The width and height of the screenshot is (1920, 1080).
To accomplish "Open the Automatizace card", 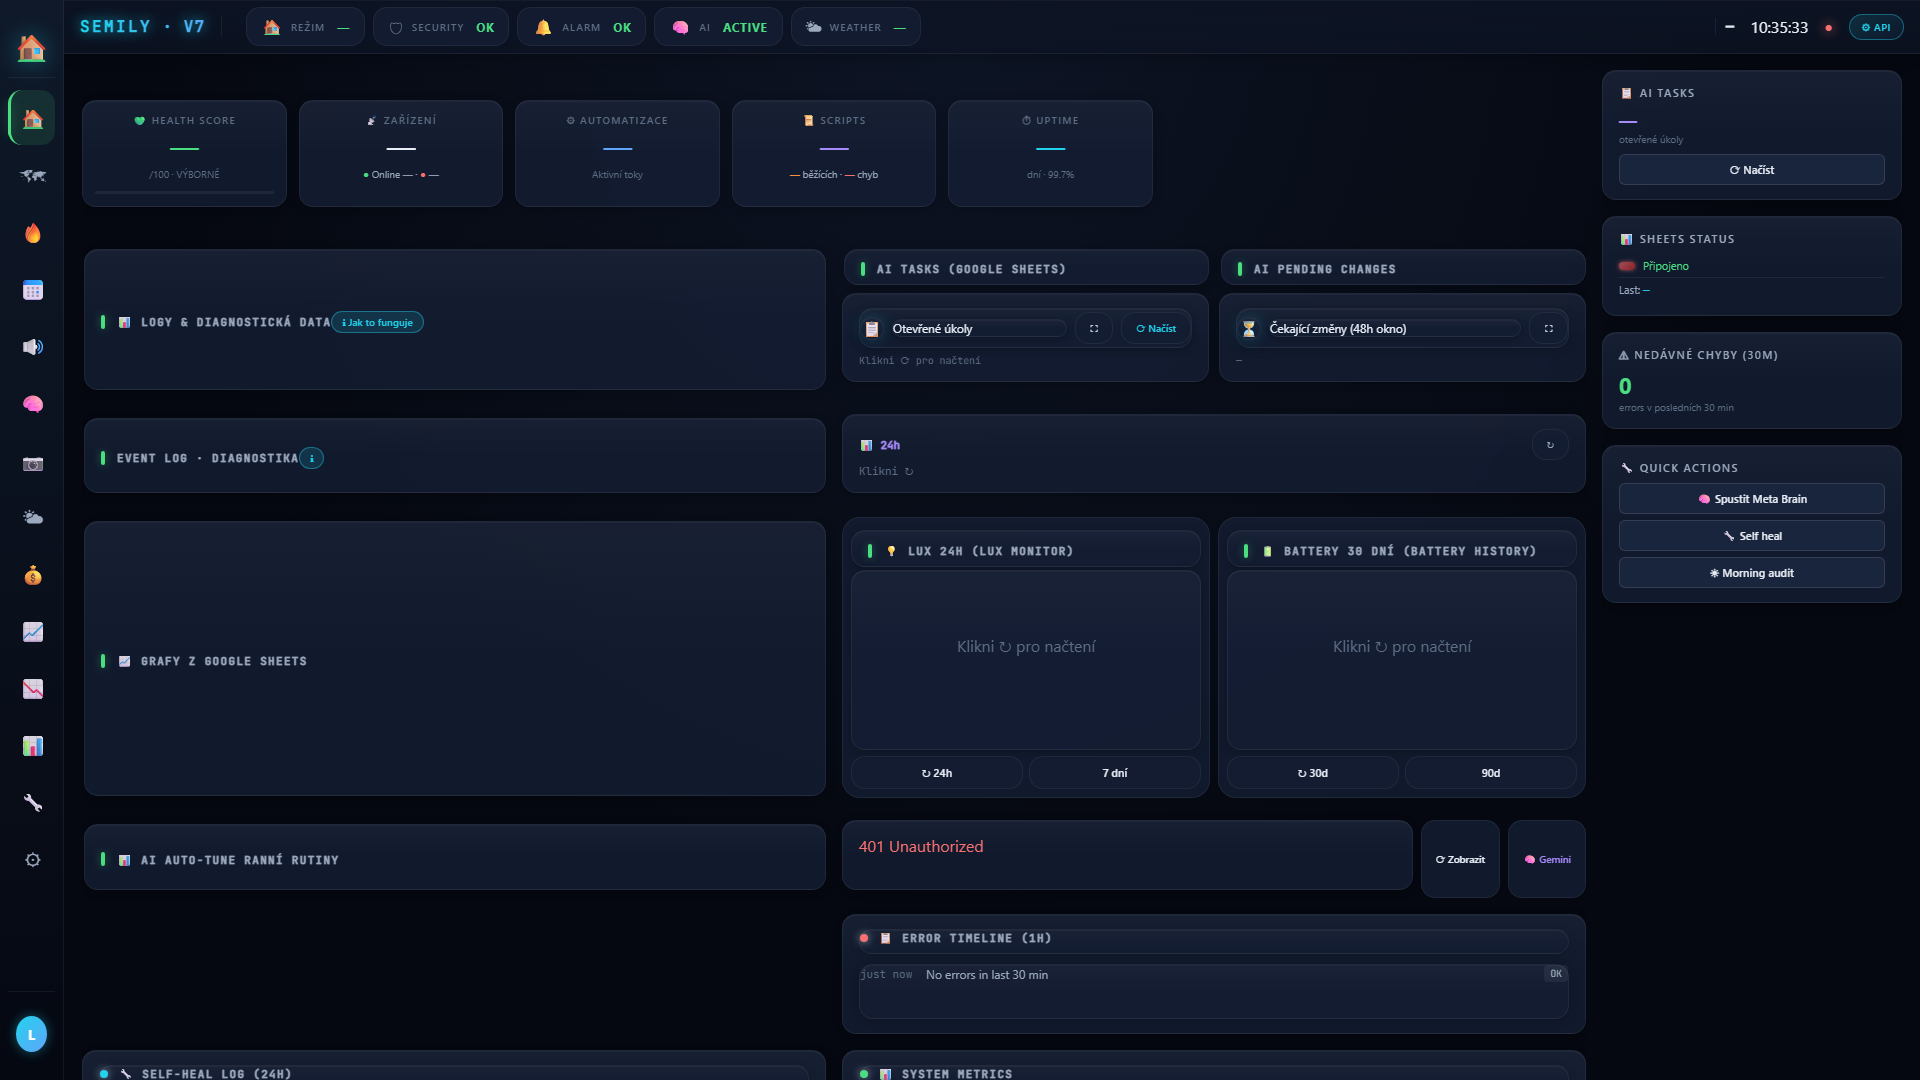I will [617, 153].
